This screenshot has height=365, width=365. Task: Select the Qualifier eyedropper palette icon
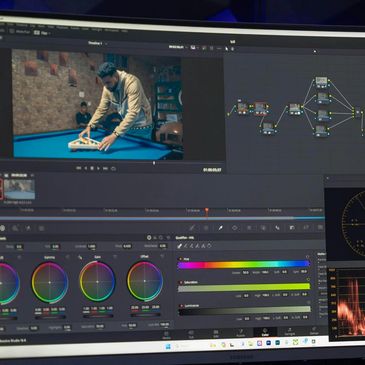pyautogui.click(x=220, y=228)
